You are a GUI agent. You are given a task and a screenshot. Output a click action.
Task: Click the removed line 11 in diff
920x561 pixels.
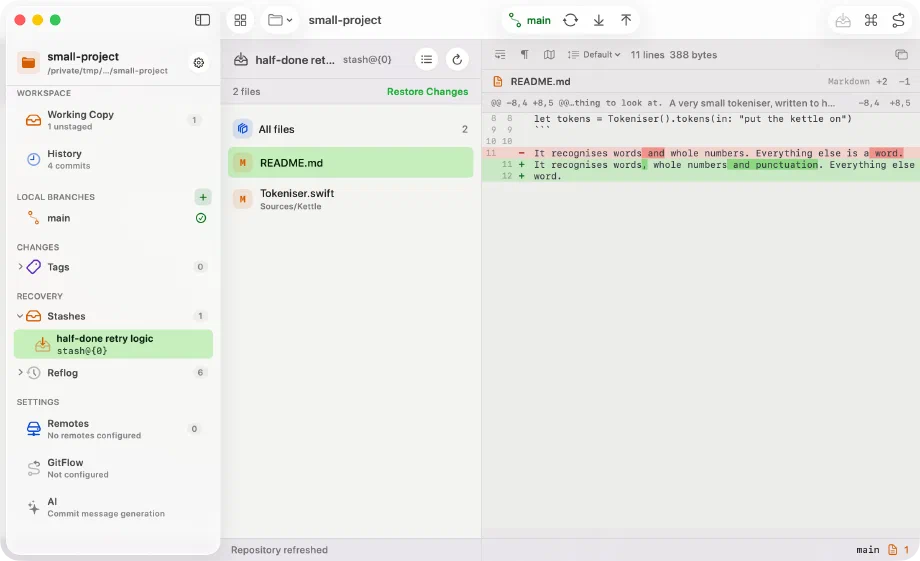point(701,153)
